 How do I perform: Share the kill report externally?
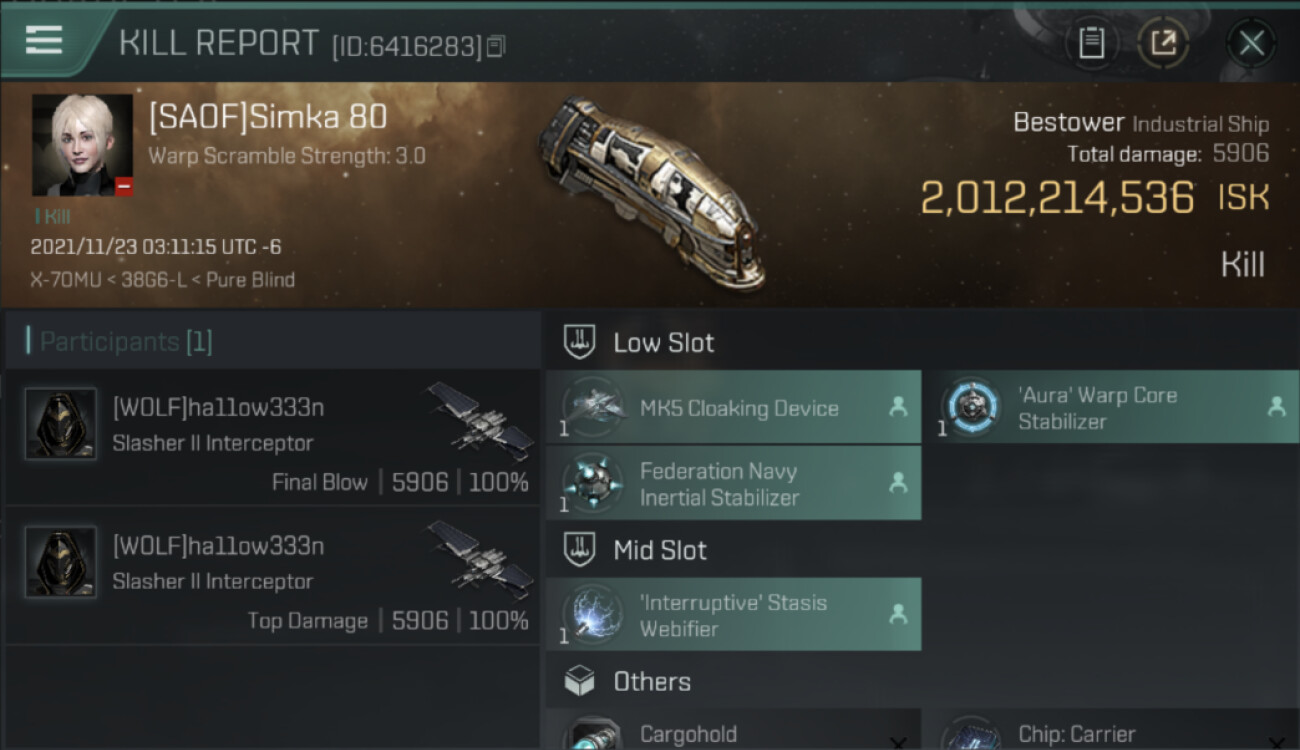[x=1164, y=43]
